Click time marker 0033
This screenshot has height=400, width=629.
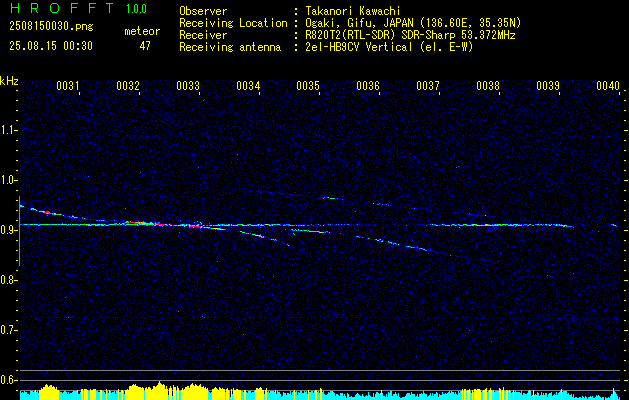tap(188, 85)
